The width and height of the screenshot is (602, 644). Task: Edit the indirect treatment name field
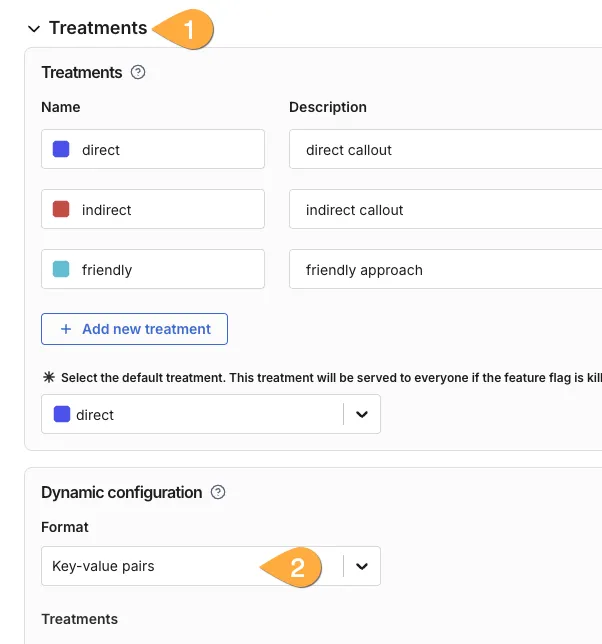click(x=165, y=209)
